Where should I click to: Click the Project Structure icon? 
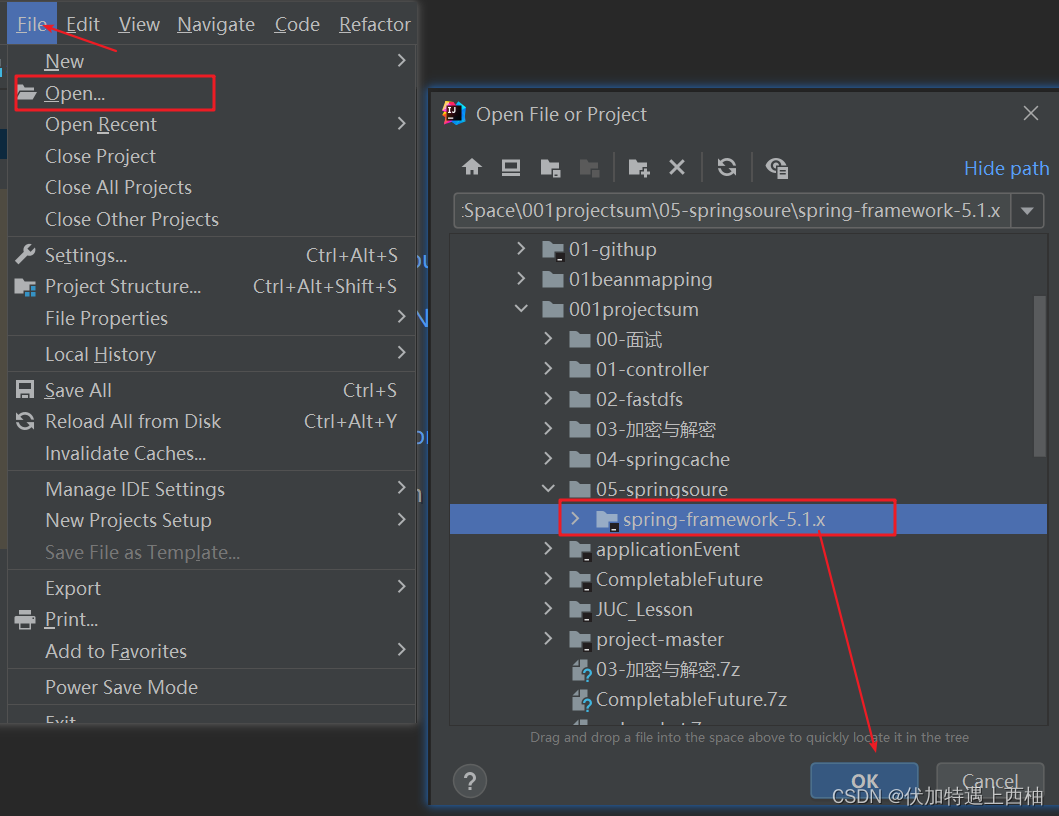(25, 286)
